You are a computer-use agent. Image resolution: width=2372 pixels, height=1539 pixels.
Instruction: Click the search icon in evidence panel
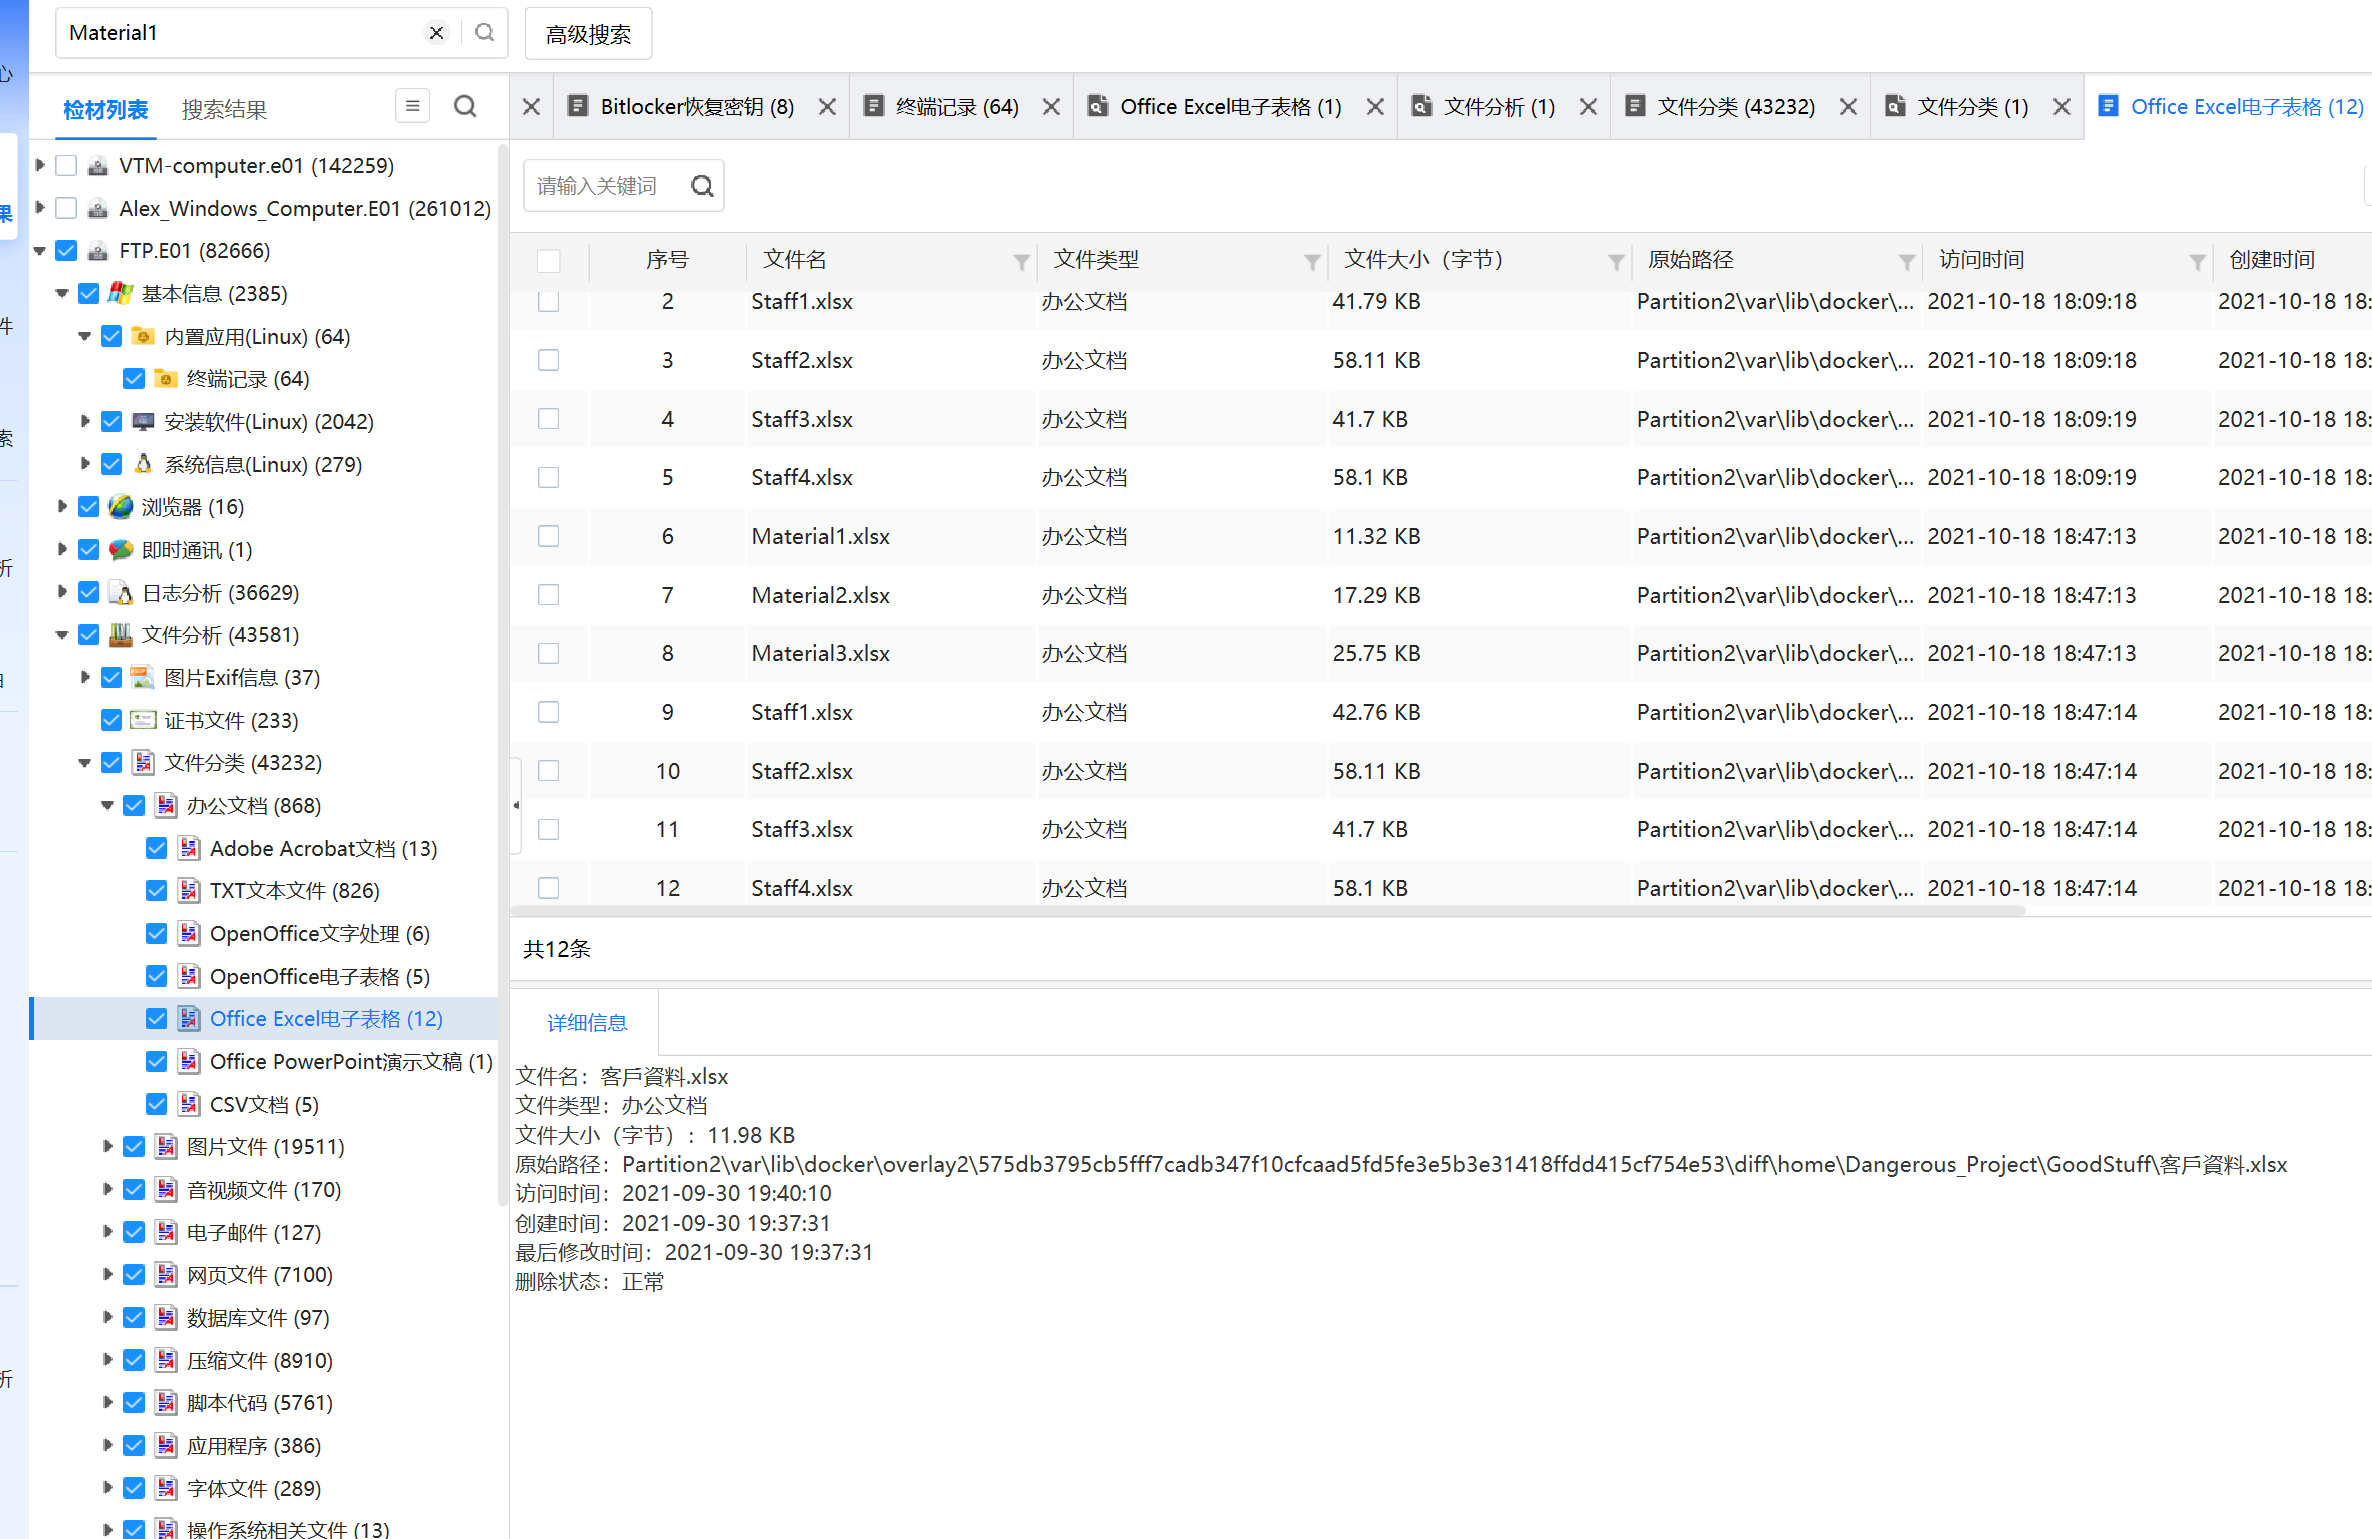(465, 106)
